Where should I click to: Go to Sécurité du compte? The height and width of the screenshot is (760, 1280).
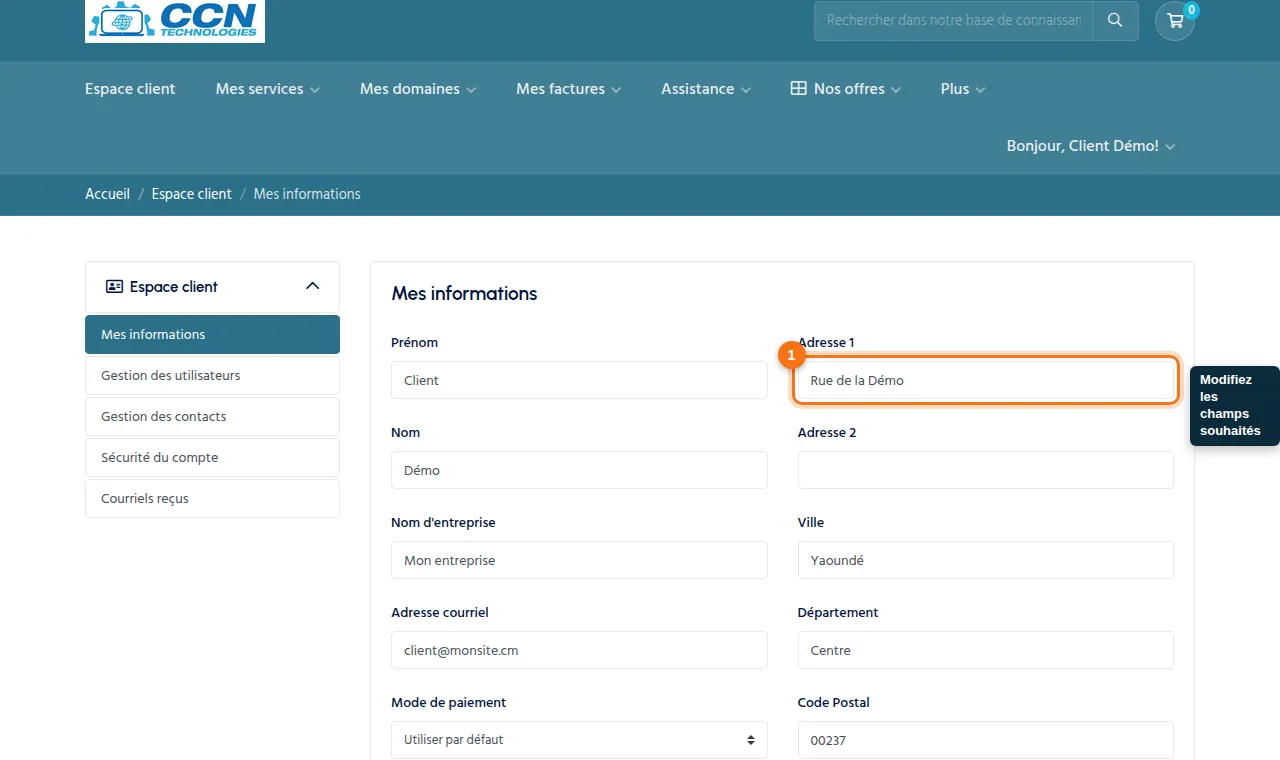(x=212, y=458)
